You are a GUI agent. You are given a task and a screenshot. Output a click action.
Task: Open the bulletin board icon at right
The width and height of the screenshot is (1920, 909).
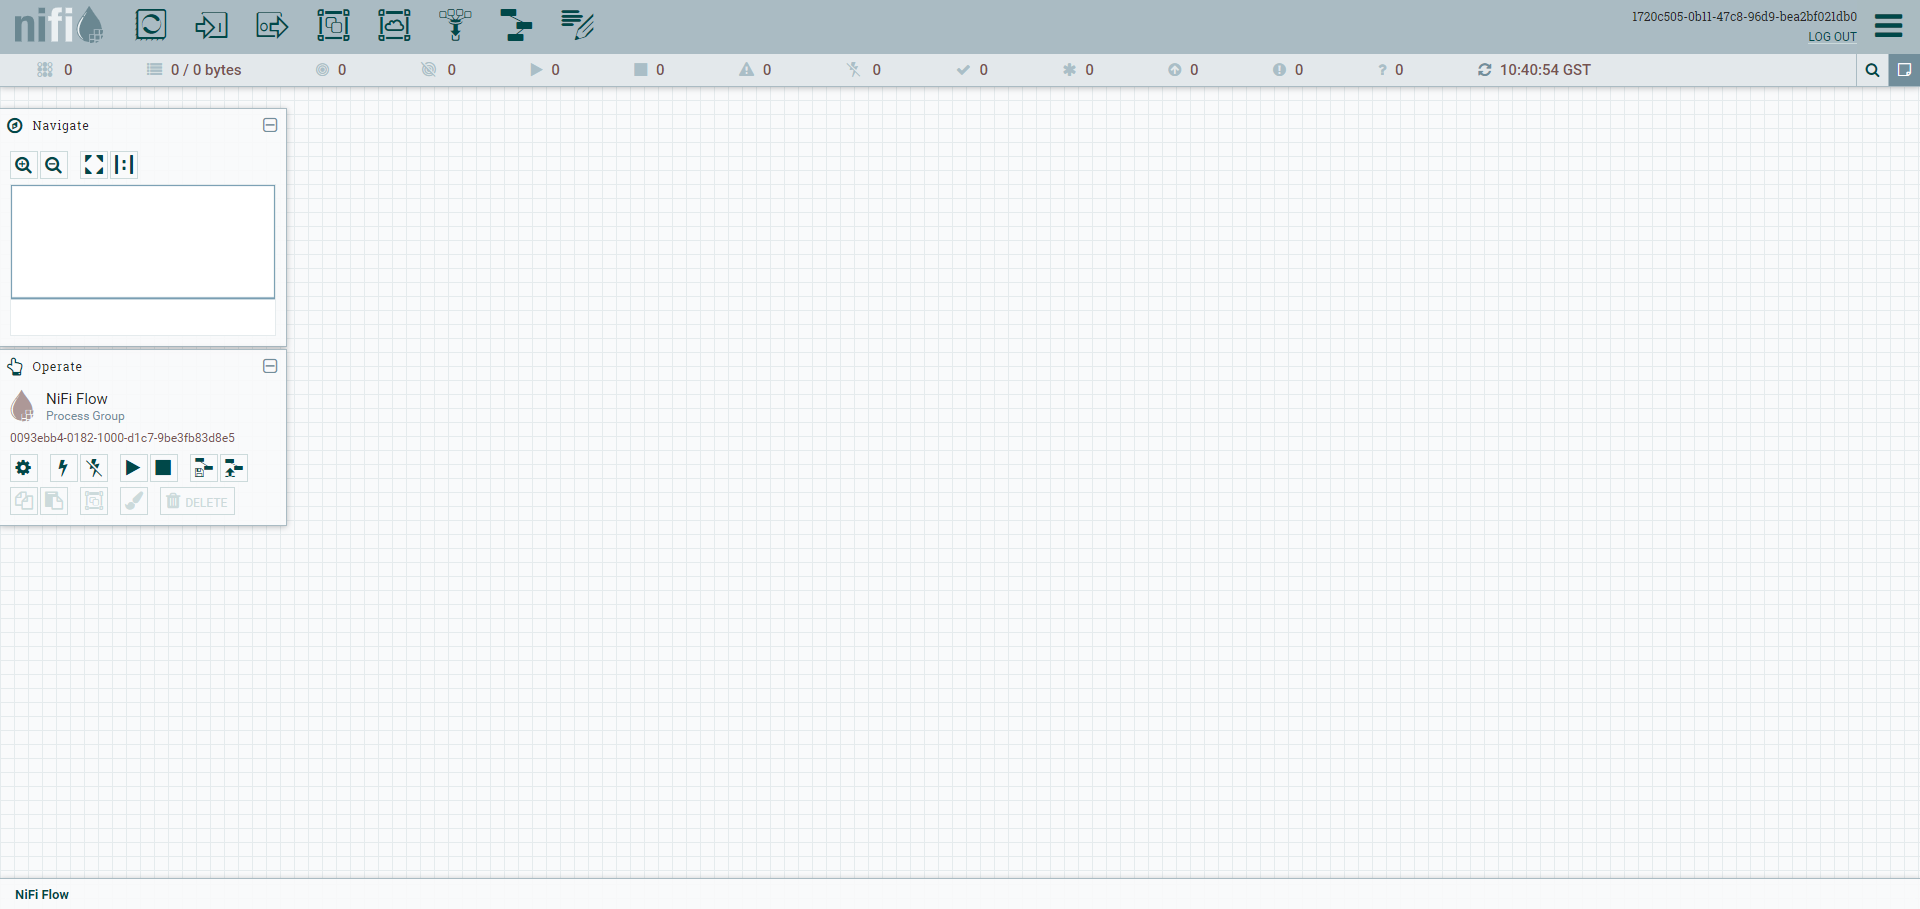tap(1904, 70)
